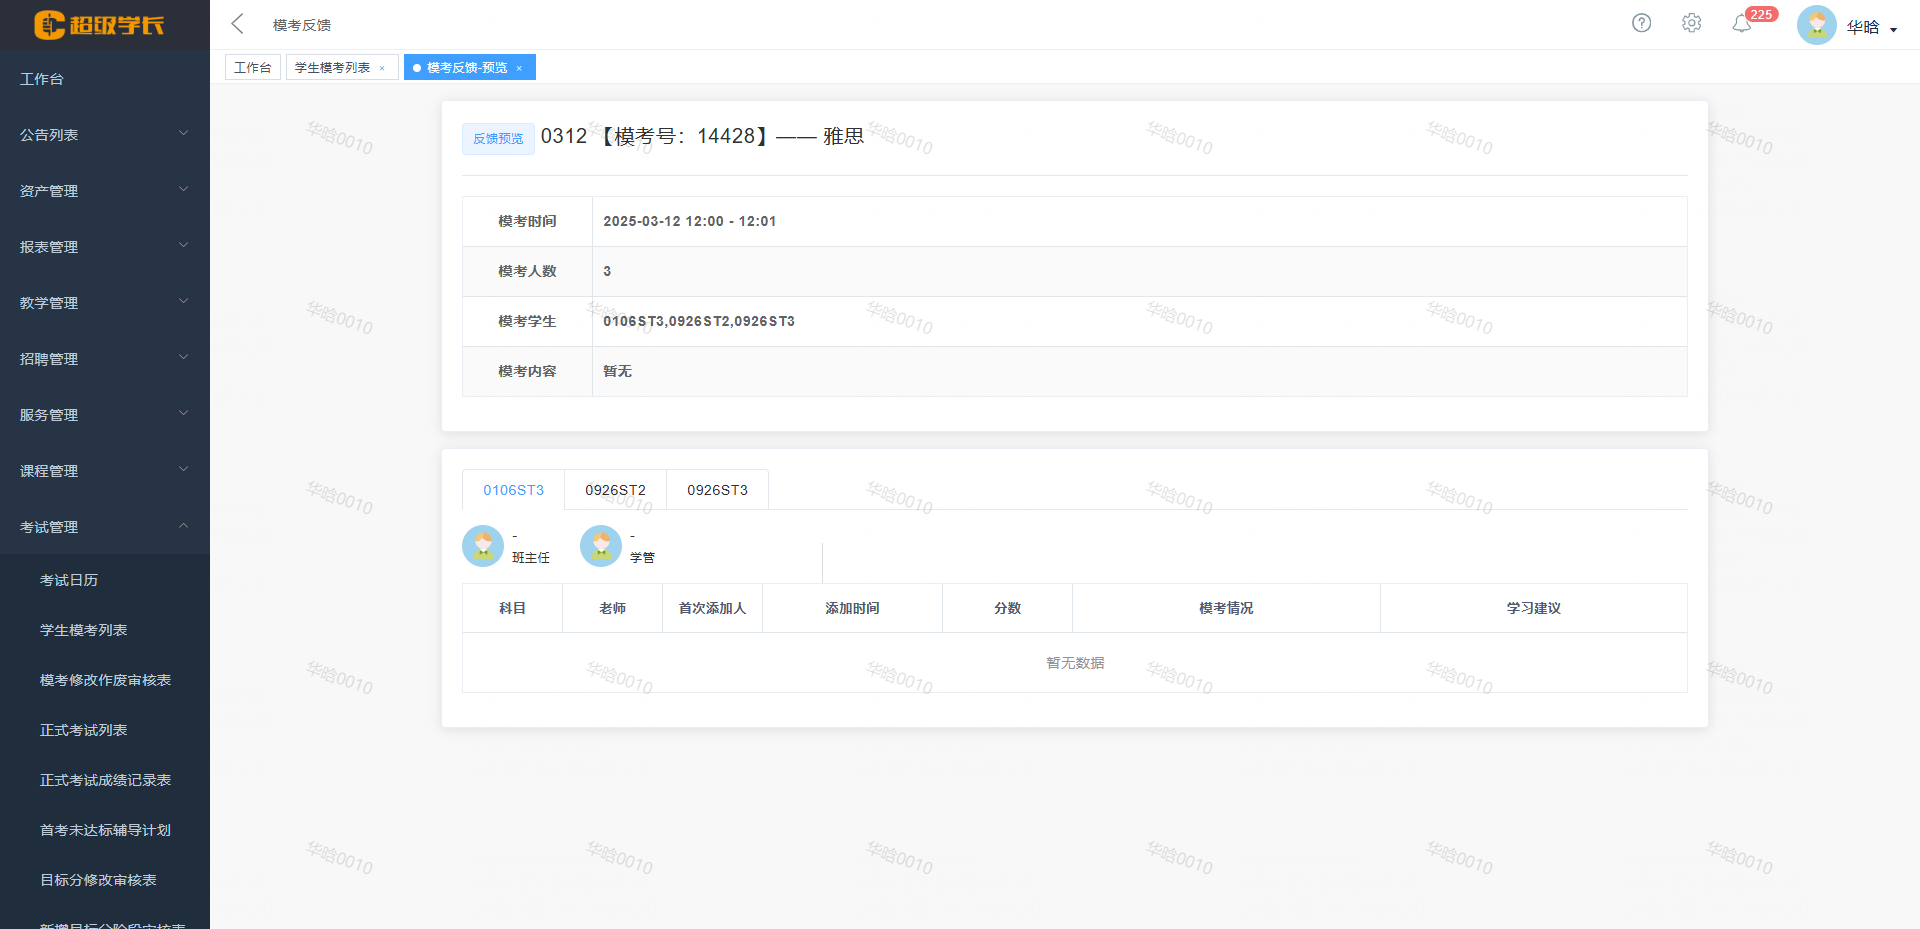Click the 学管 avatar icon
This screenshot has width=1920, height=929.
point(600,546)
